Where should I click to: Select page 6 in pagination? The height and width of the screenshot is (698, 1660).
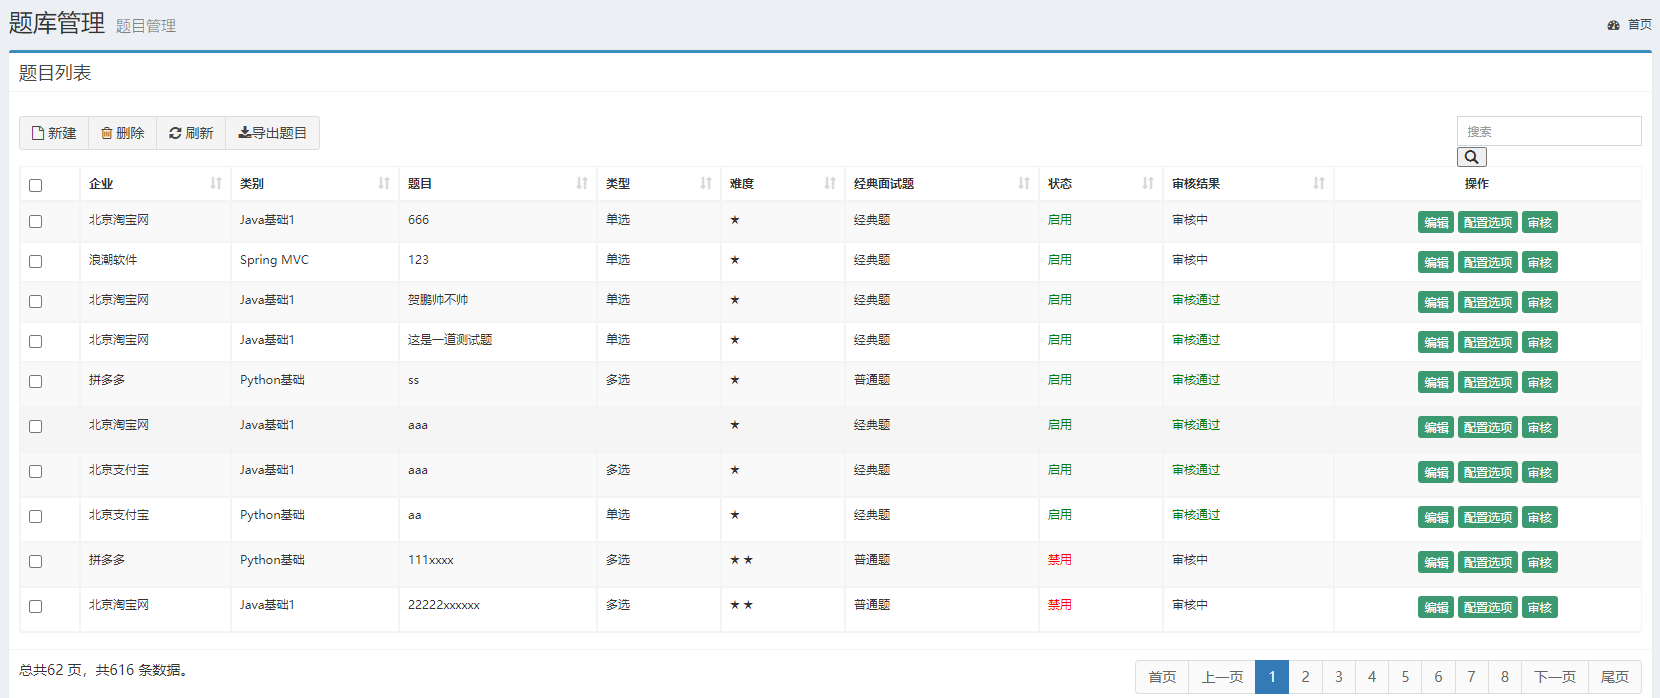[x=1438, y=677]
